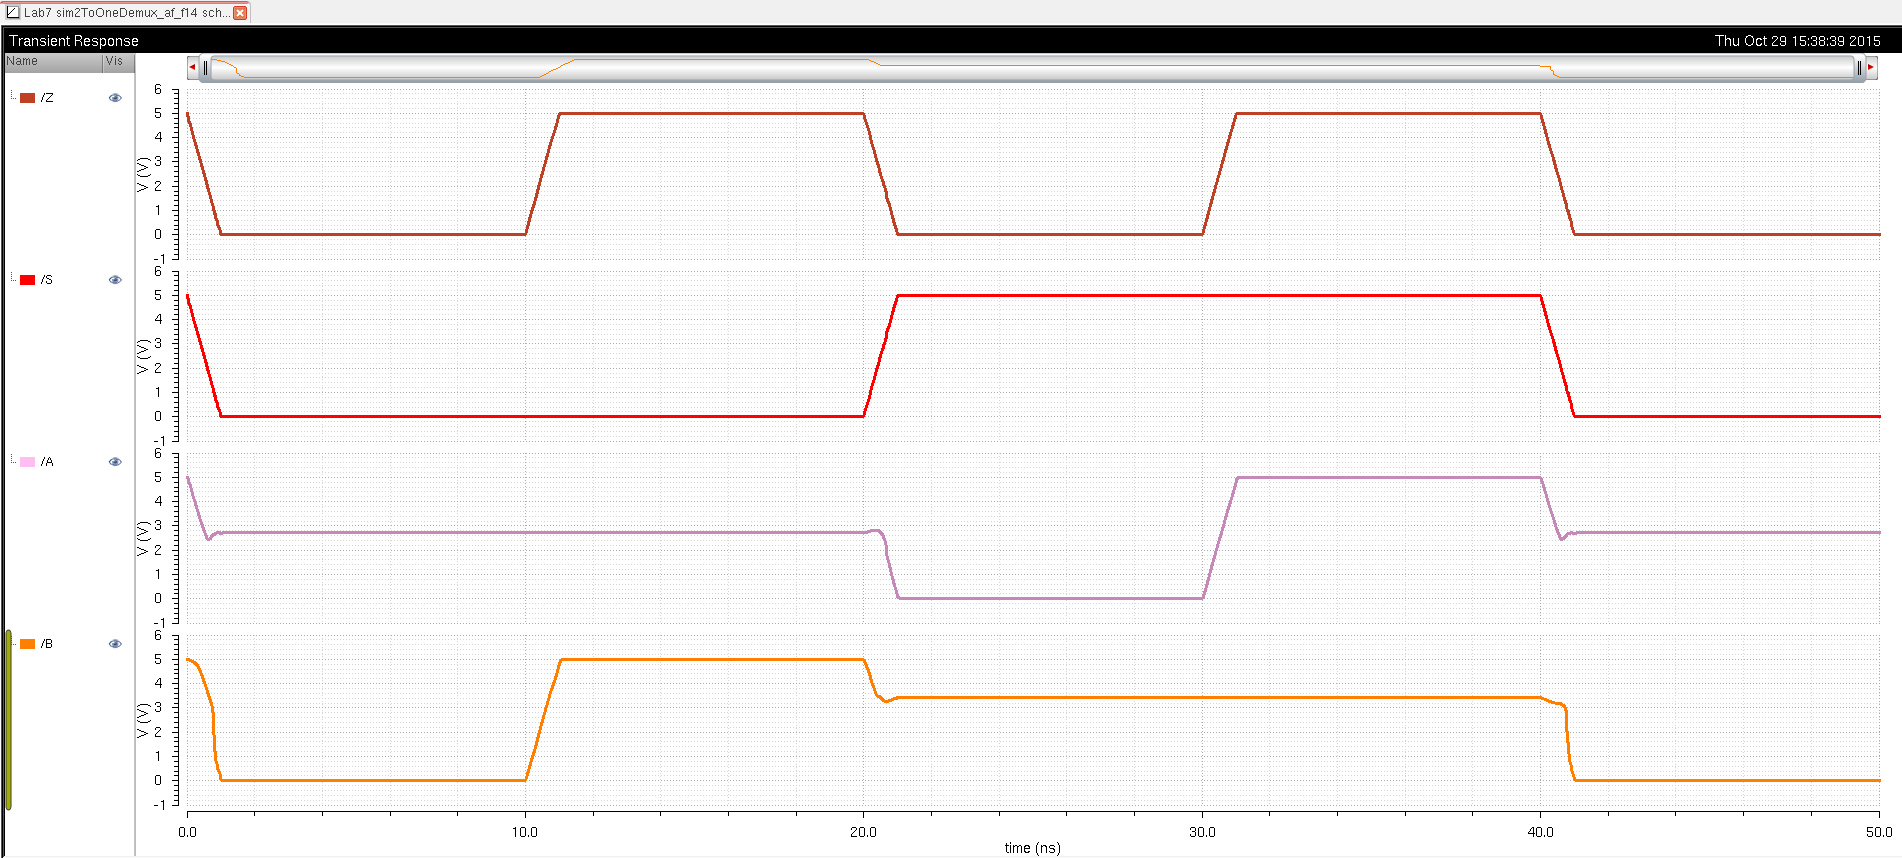1902x858 pixels.
Task: Expand the /B signal tree node
Action: 13,643
